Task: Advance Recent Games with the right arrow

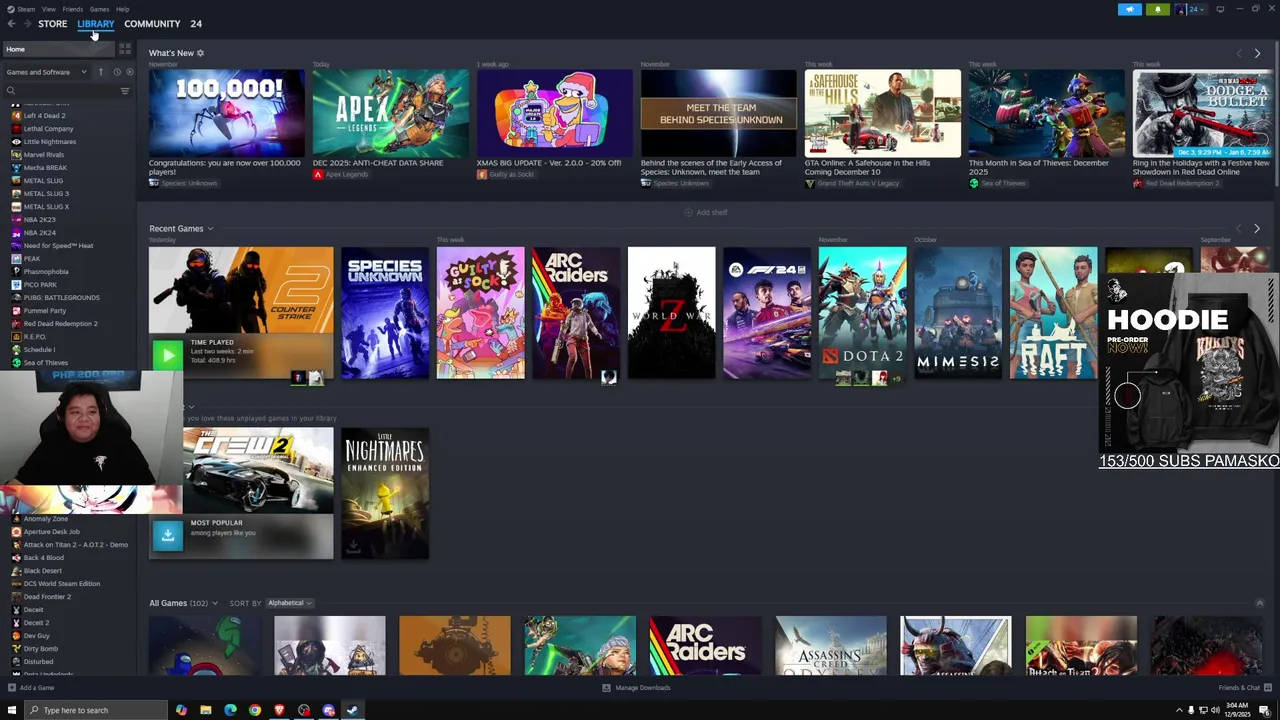Action: (1257, 229)
